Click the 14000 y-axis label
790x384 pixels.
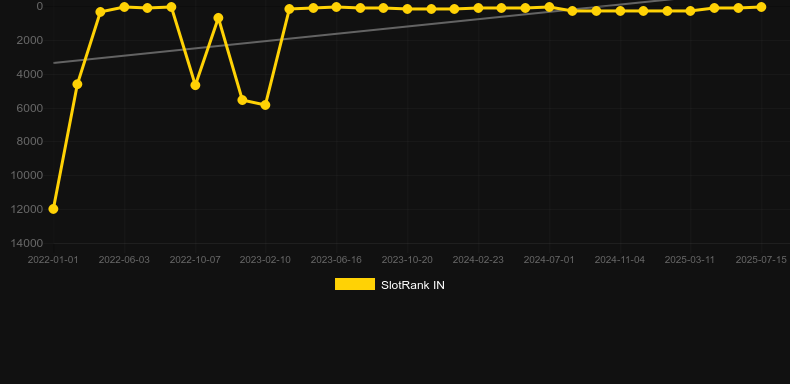tap(27, 243)
